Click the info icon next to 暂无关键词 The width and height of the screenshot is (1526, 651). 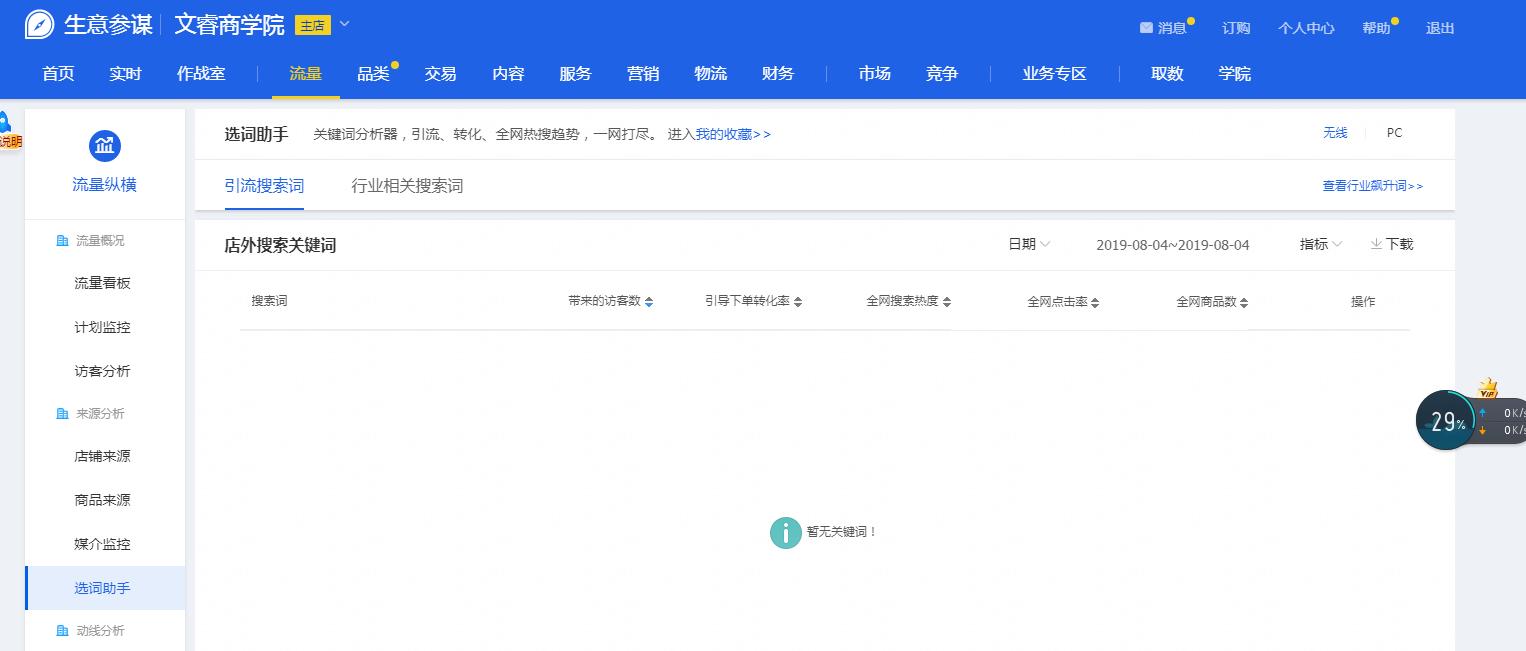coord(786,533)
